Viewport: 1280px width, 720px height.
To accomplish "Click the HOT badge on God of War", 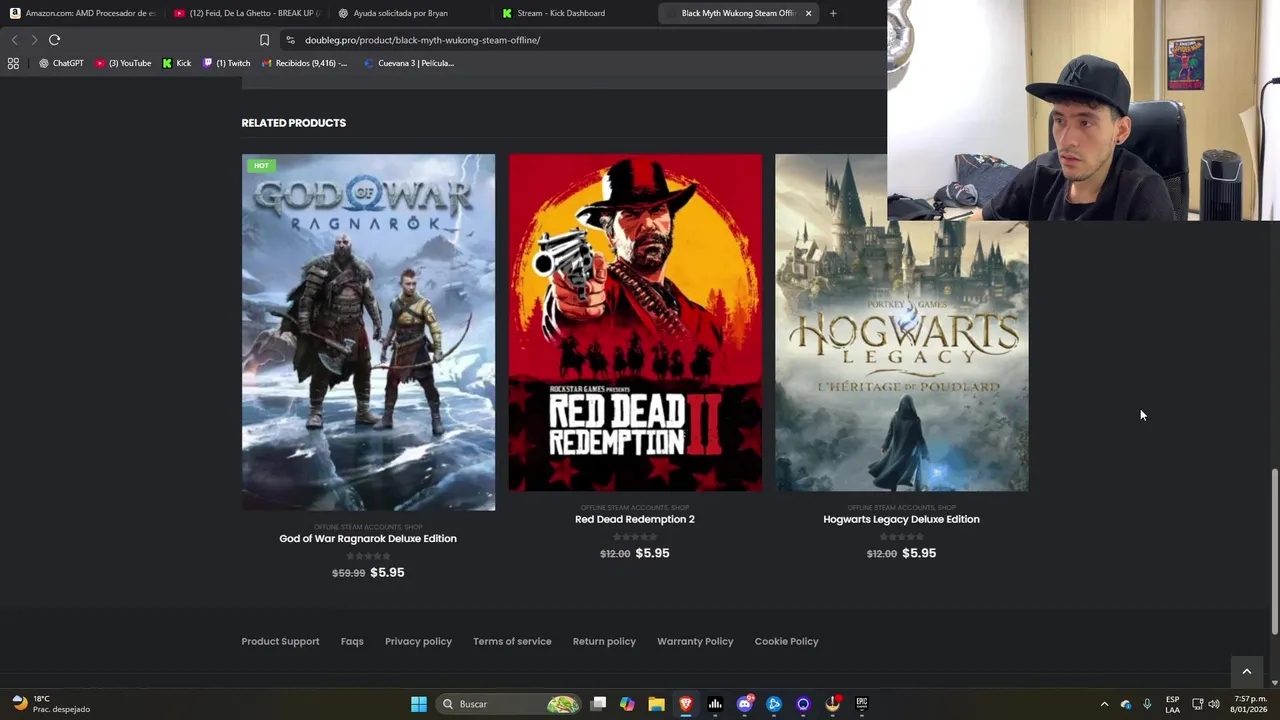I will [261, 166].
